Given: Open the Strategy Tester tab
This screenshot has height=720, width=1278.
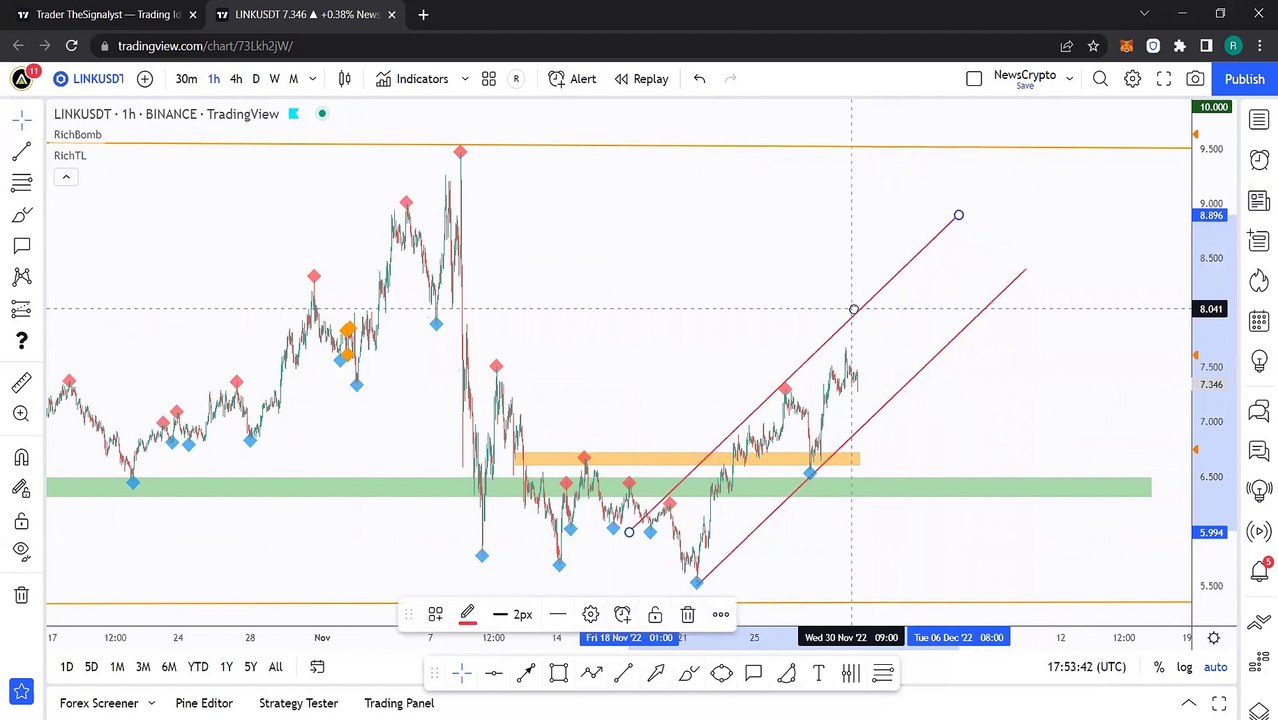Looking at the screenshot, I should [298, 703].
